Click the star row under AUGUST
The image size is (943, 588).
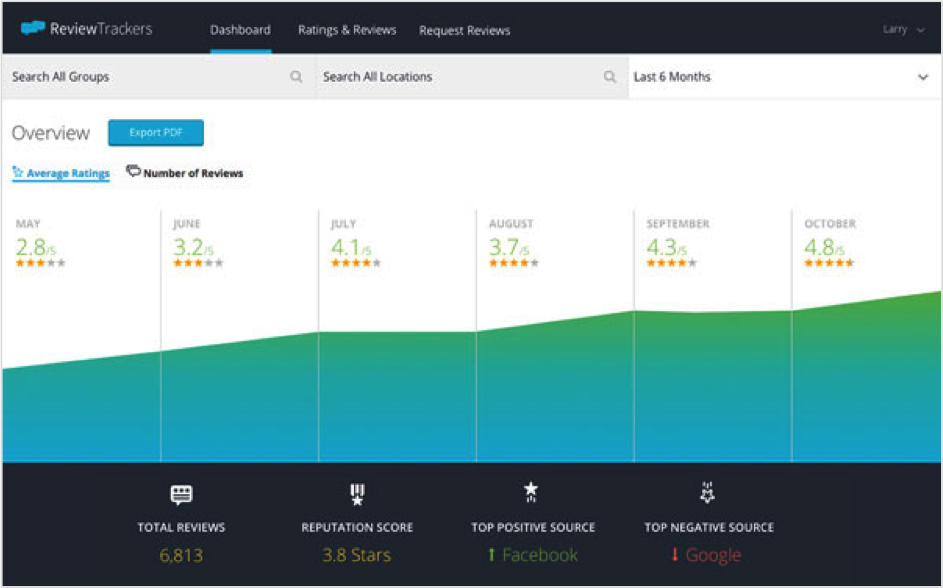(x=514, y=263)
